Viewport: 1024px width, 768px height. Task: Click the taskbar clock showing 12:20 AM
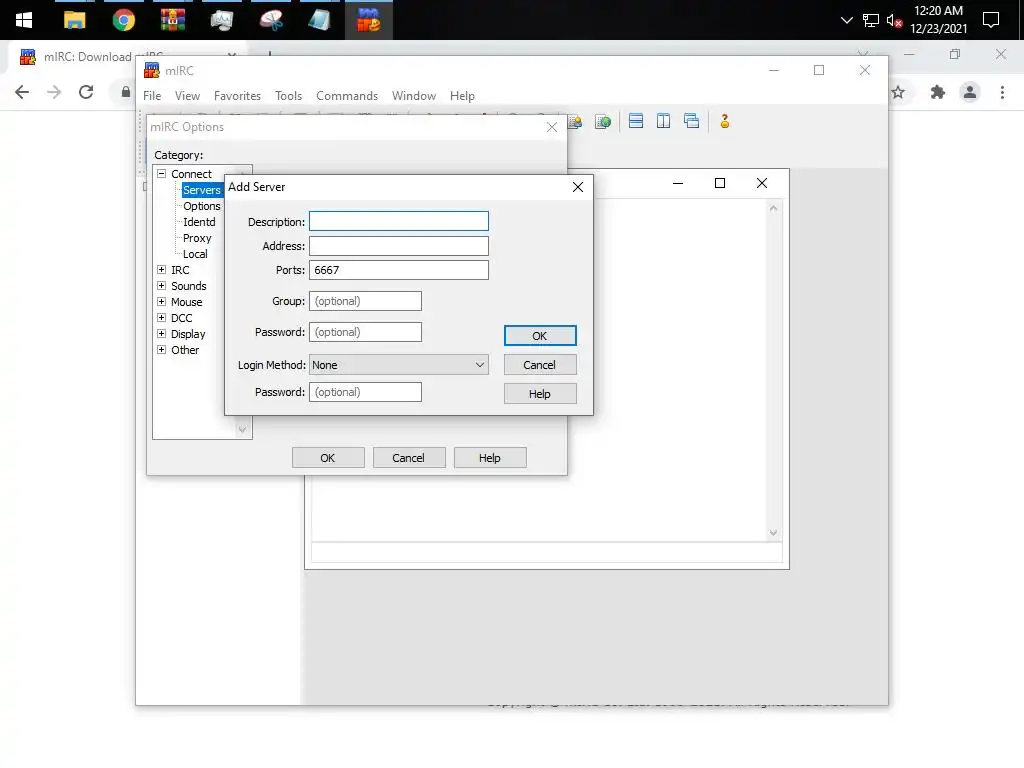[938, 20]
